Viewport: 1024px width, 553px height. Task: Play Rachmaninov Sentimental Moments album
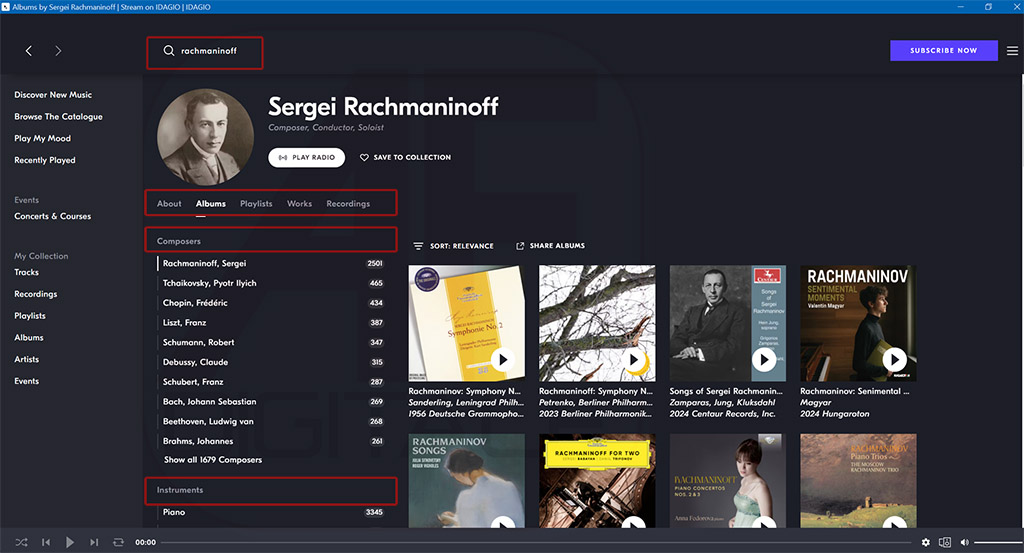click(x=894, y=359)
